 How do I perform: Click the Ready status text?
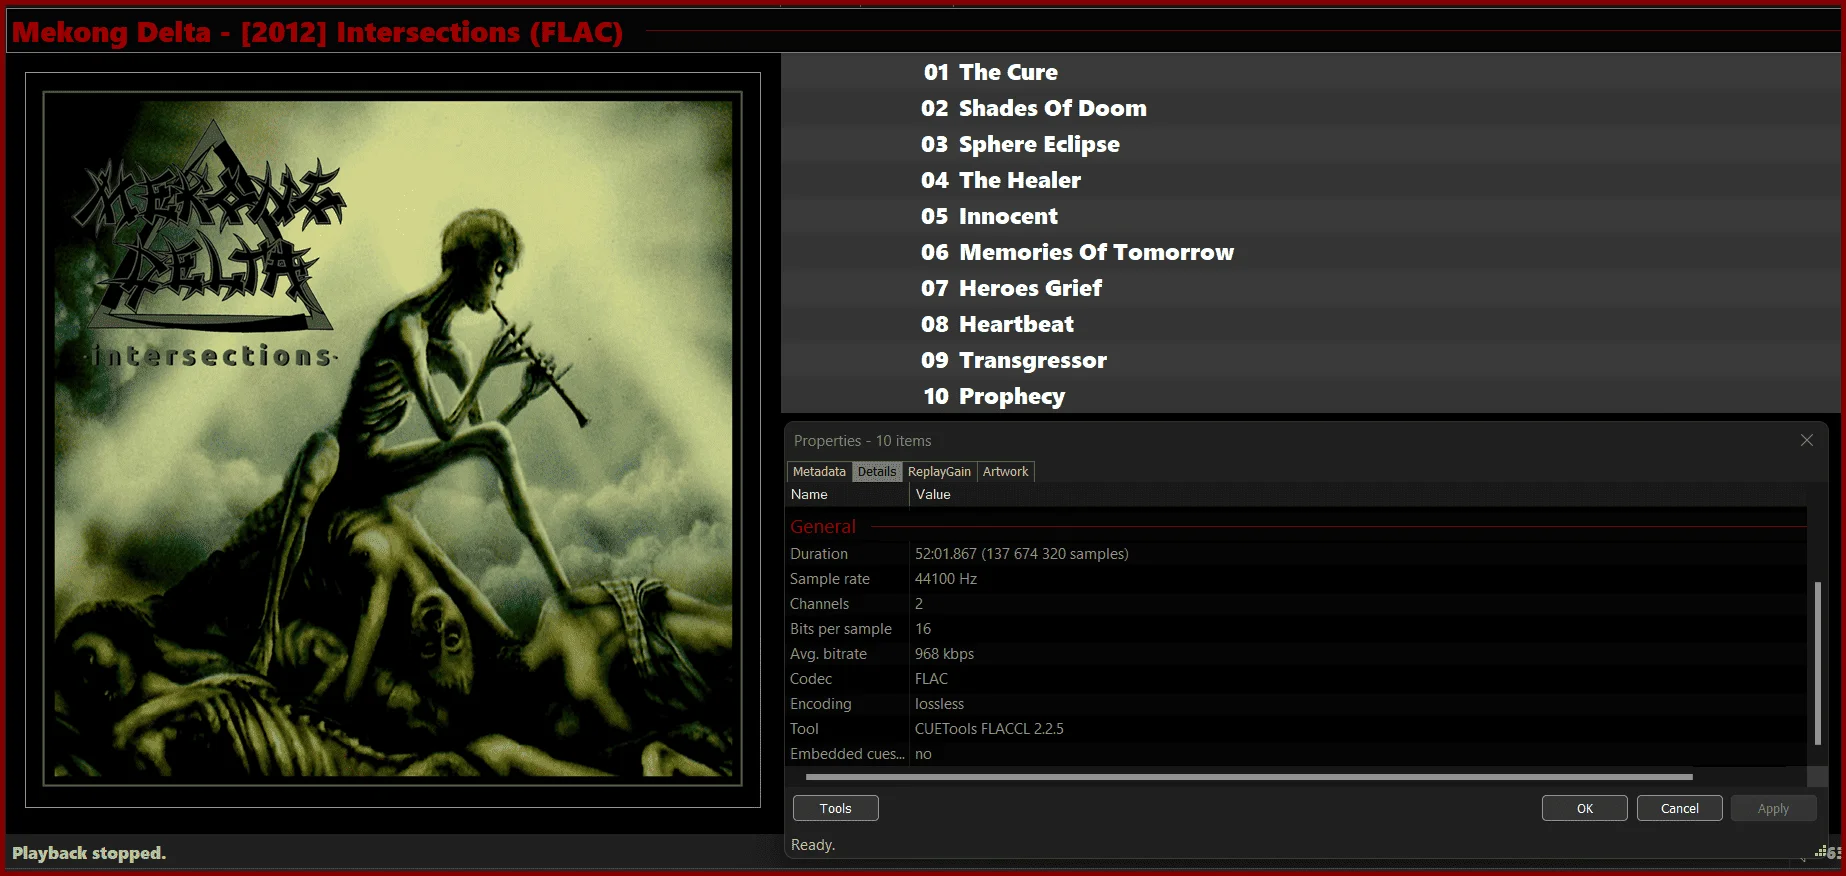pos(813,845)
